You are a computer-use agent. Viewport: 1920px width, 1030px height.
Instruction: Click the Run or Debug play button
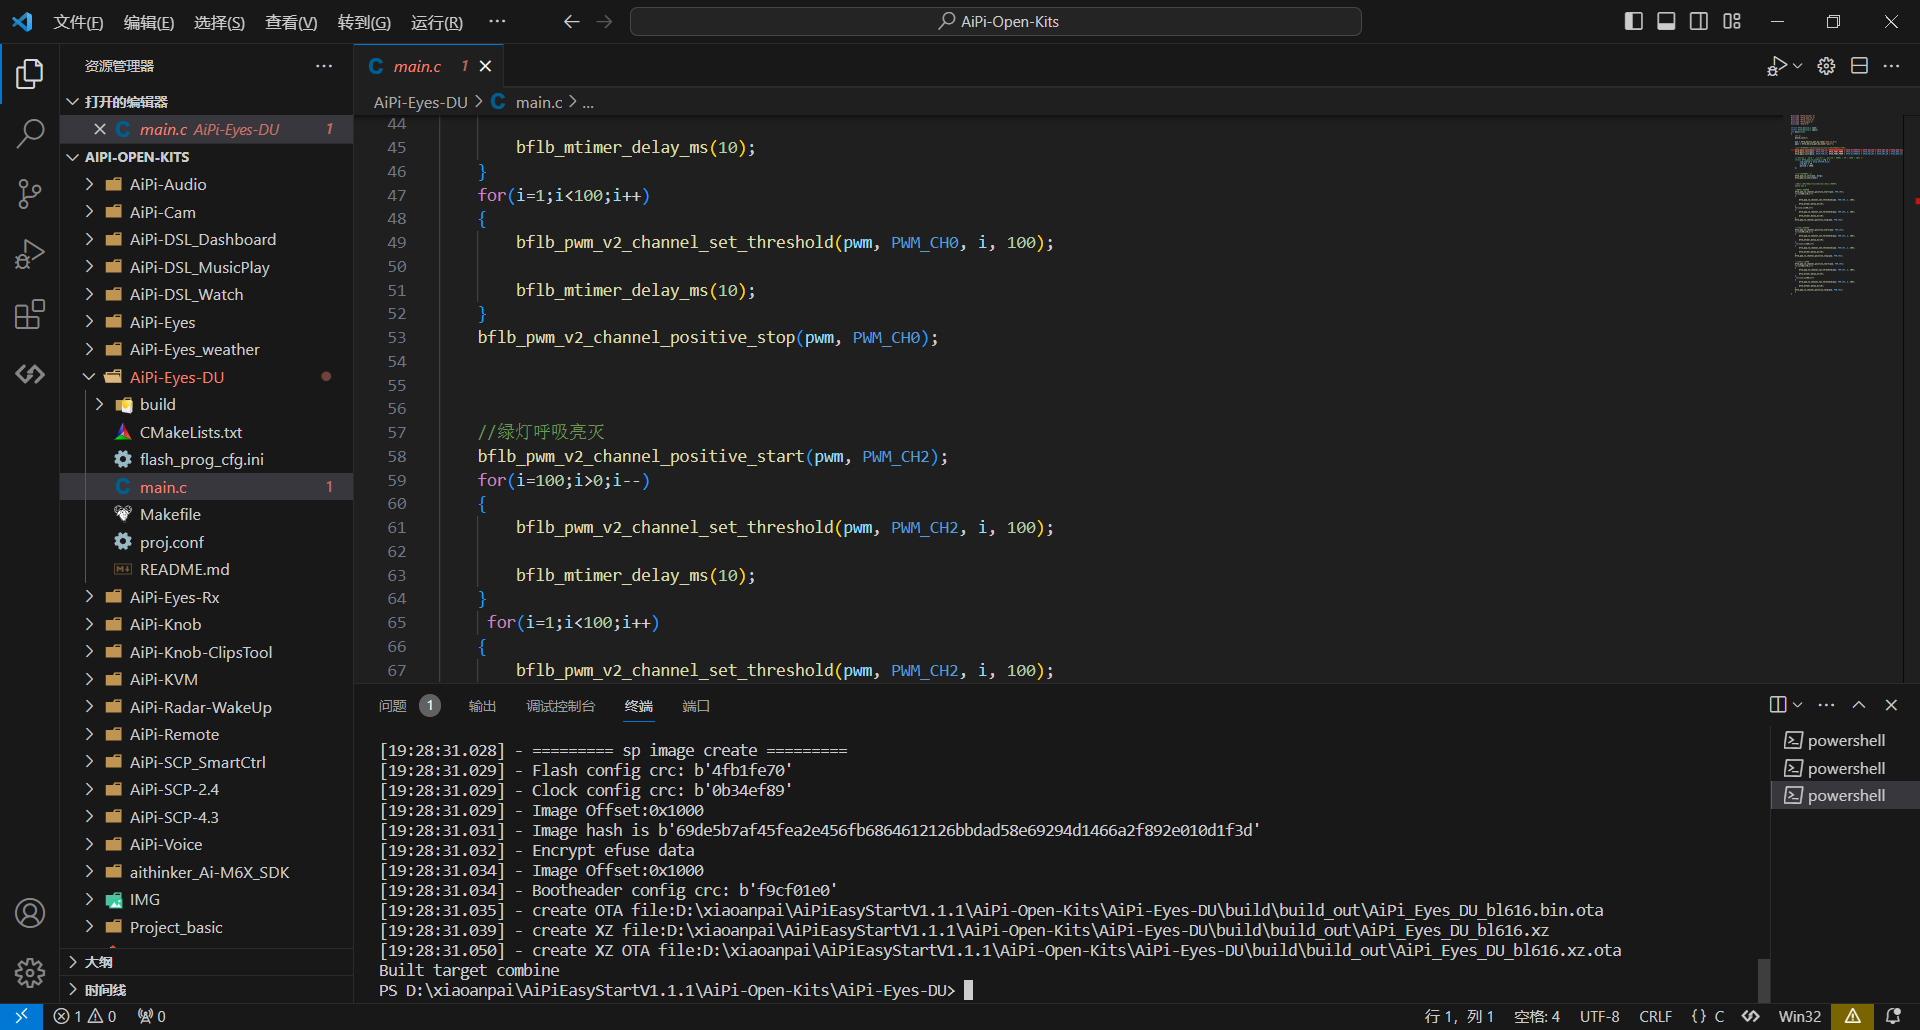coord(1777,66)
